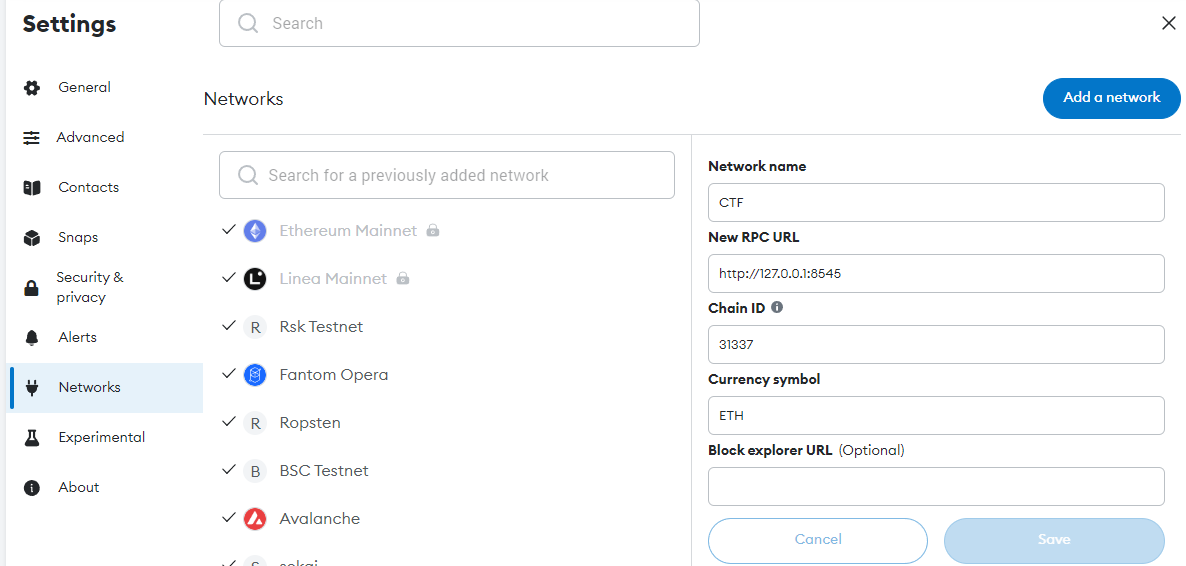This screenshot has width=1186, height=566.
Task: Open the Alerts bell icon
Action: coord(31,337)
